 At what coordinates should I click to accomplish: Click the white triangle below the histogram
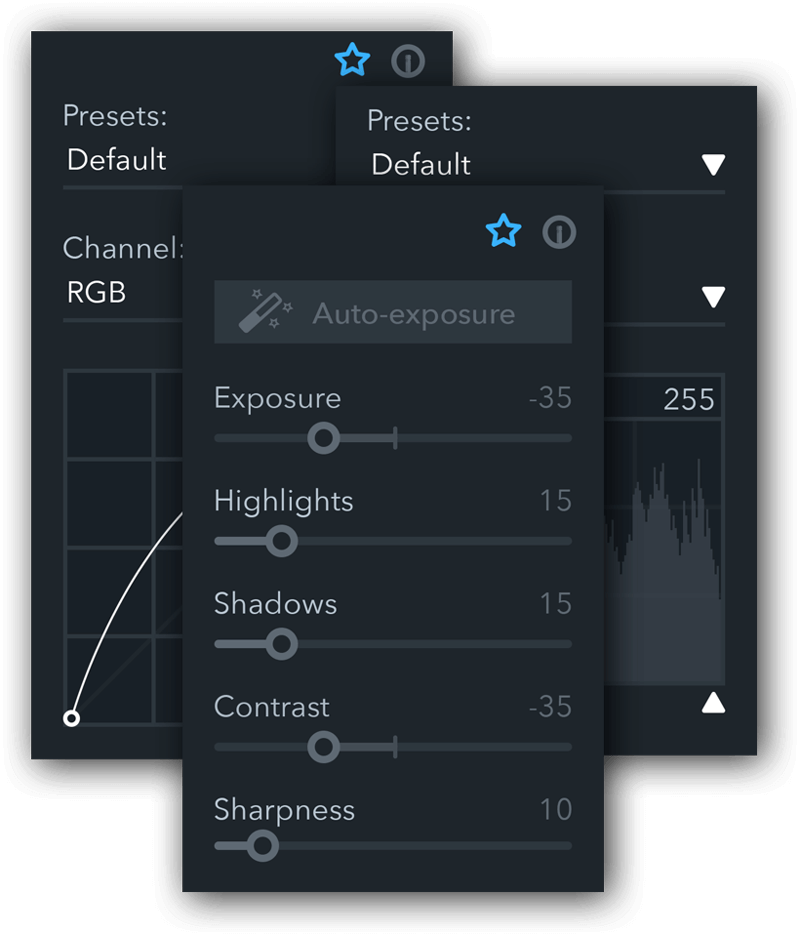click(713, 703)
